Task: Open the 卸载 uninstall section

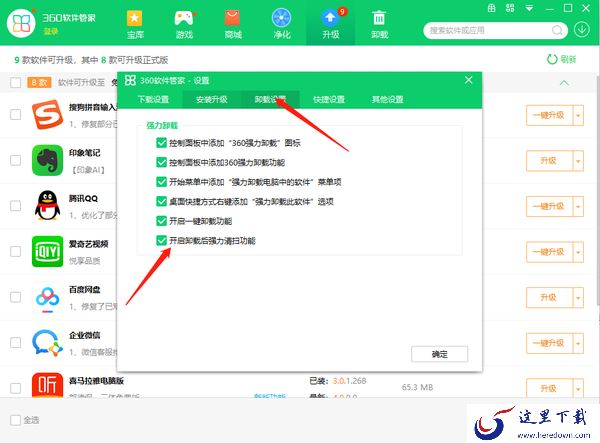Action: pos(379,18)
